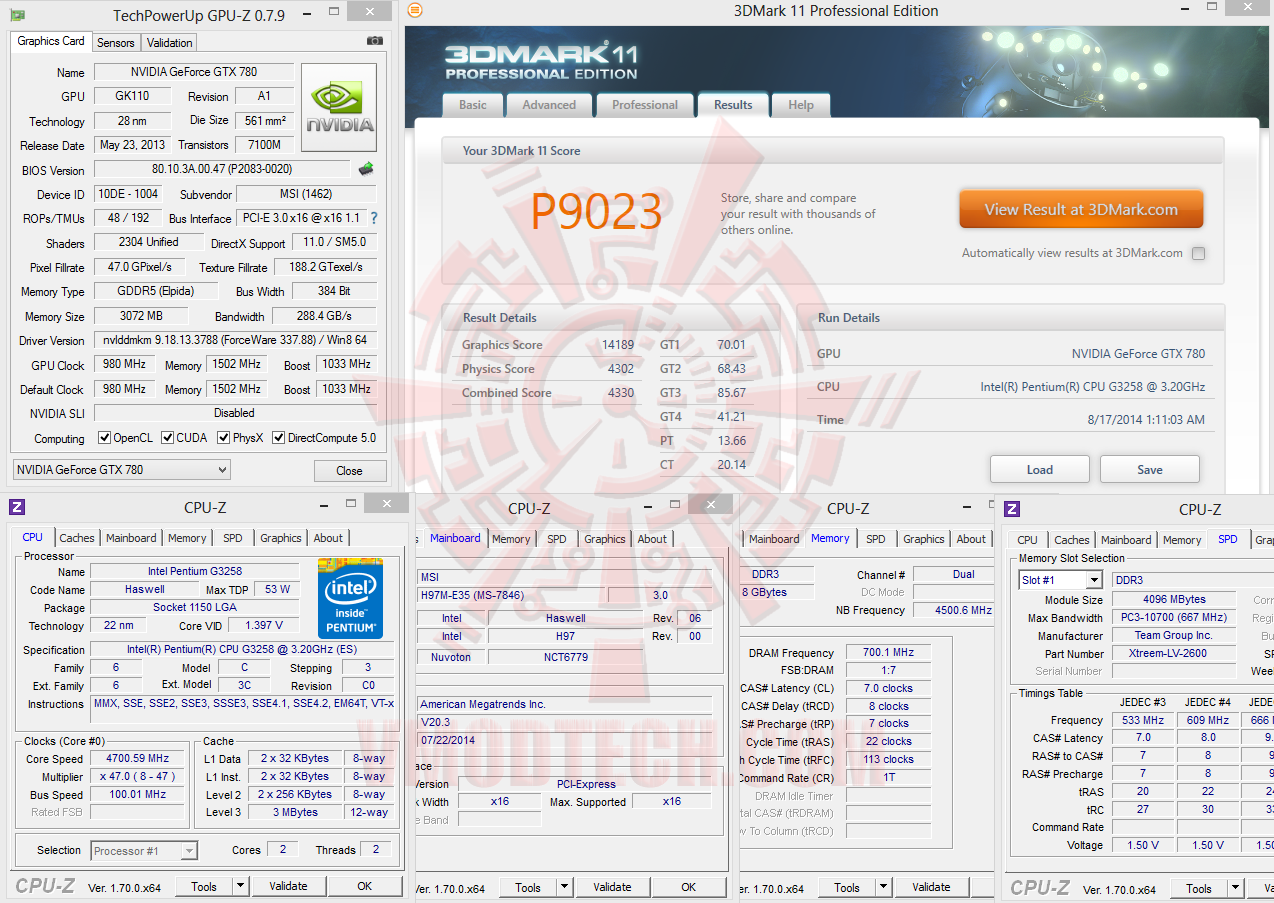The width and height of the screenshot is (1274, 903).
Task: Click the orange 3DMark 11 title bar icon
Action: point(415,10)
